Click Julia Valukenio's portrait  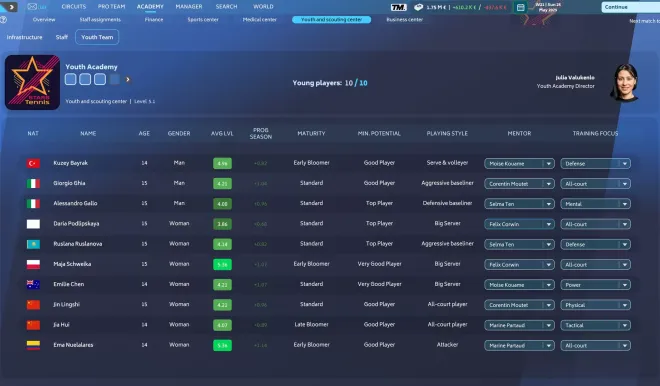coord(625,83)
